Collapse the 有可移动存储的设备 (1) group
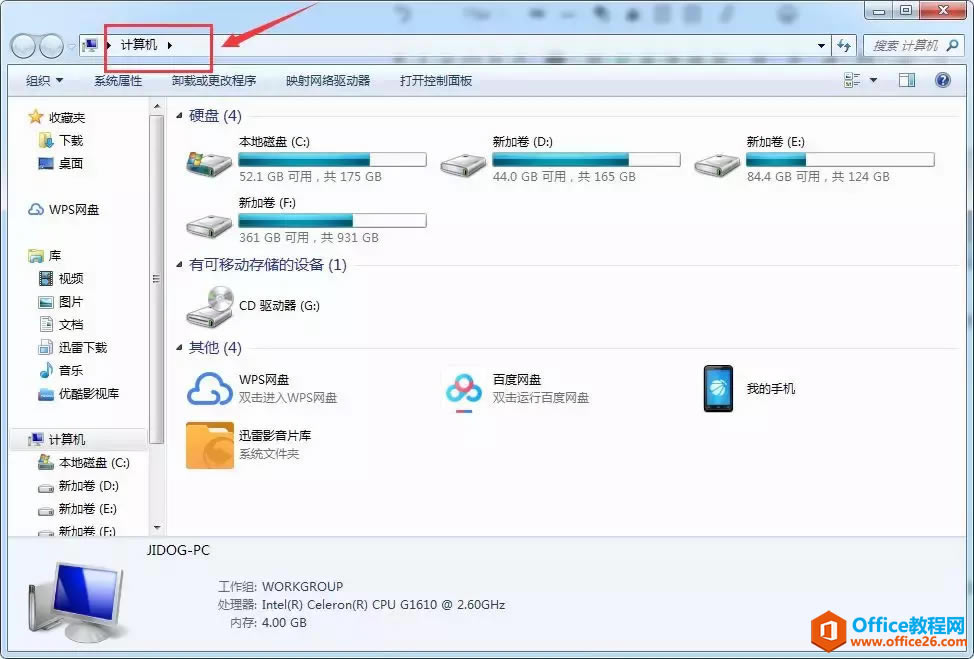974x659 pixels. [180, 265]
